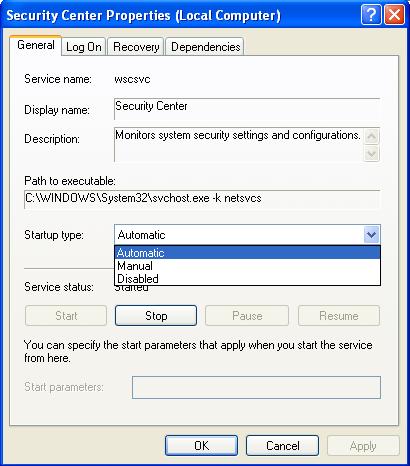The image size is (410, 466).
Task: Click the Help question mark icon
Action: pos(370,15)
